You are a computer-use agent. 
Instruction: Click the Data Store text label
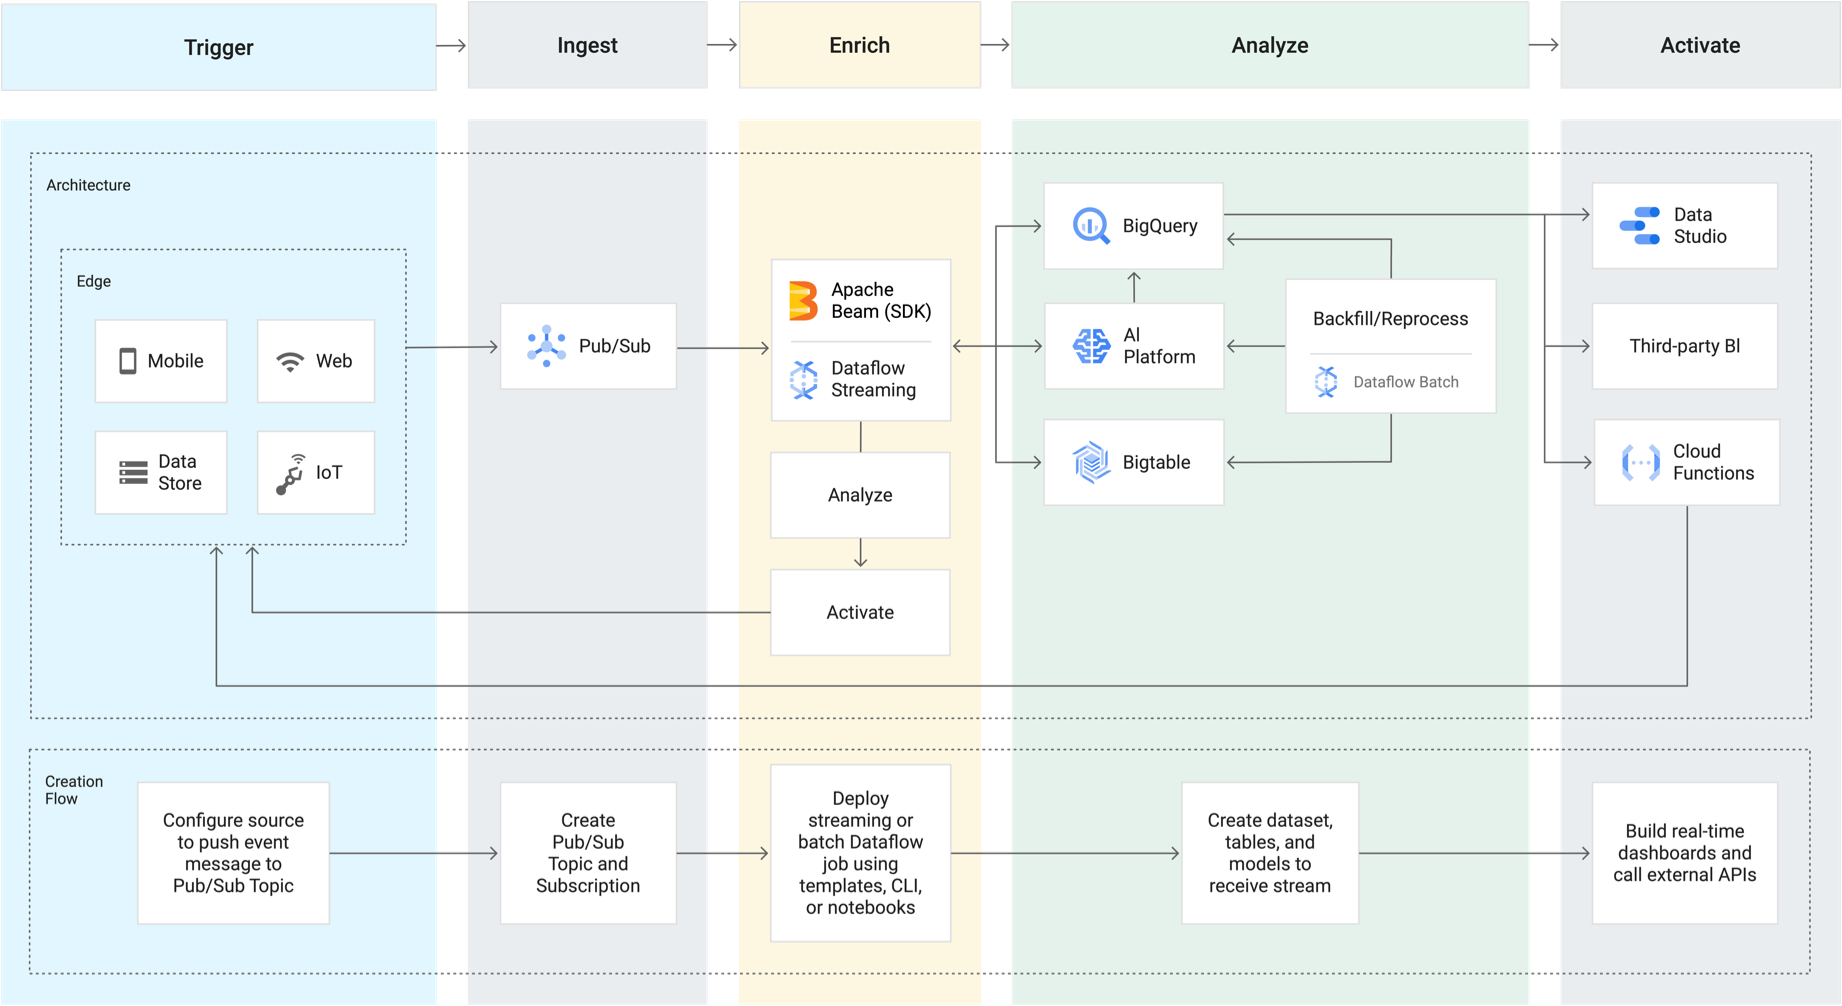click(x=180, y=472)
